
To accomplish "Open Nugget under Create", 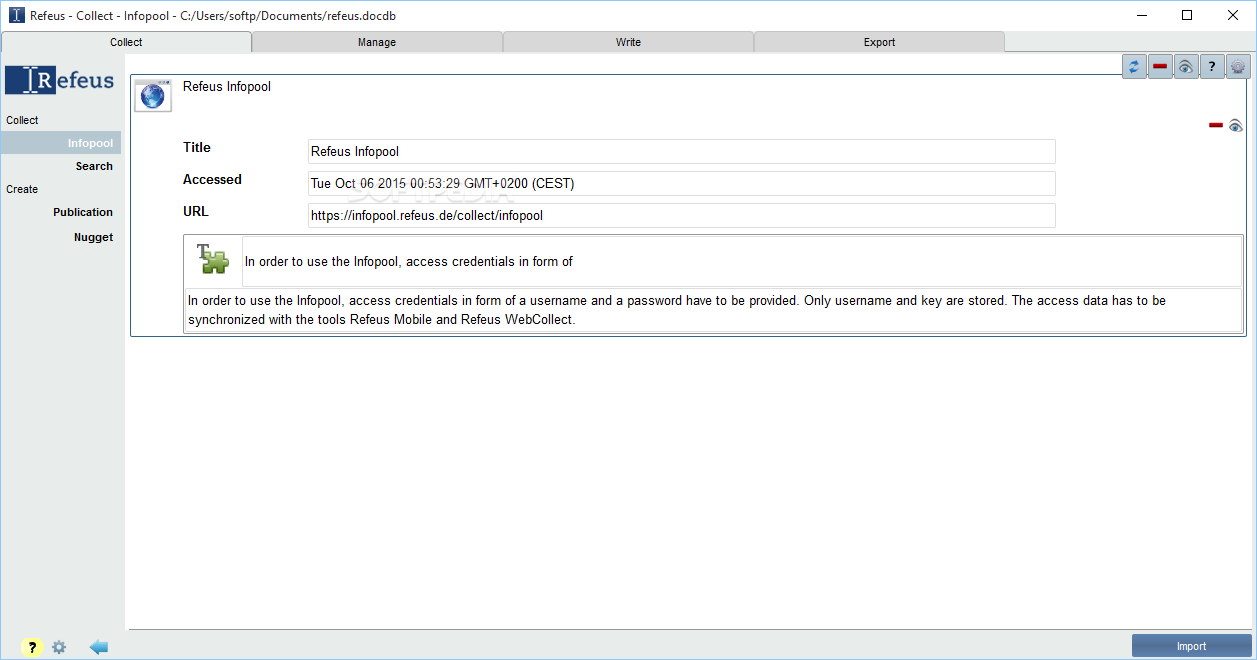I will point(93,237).
